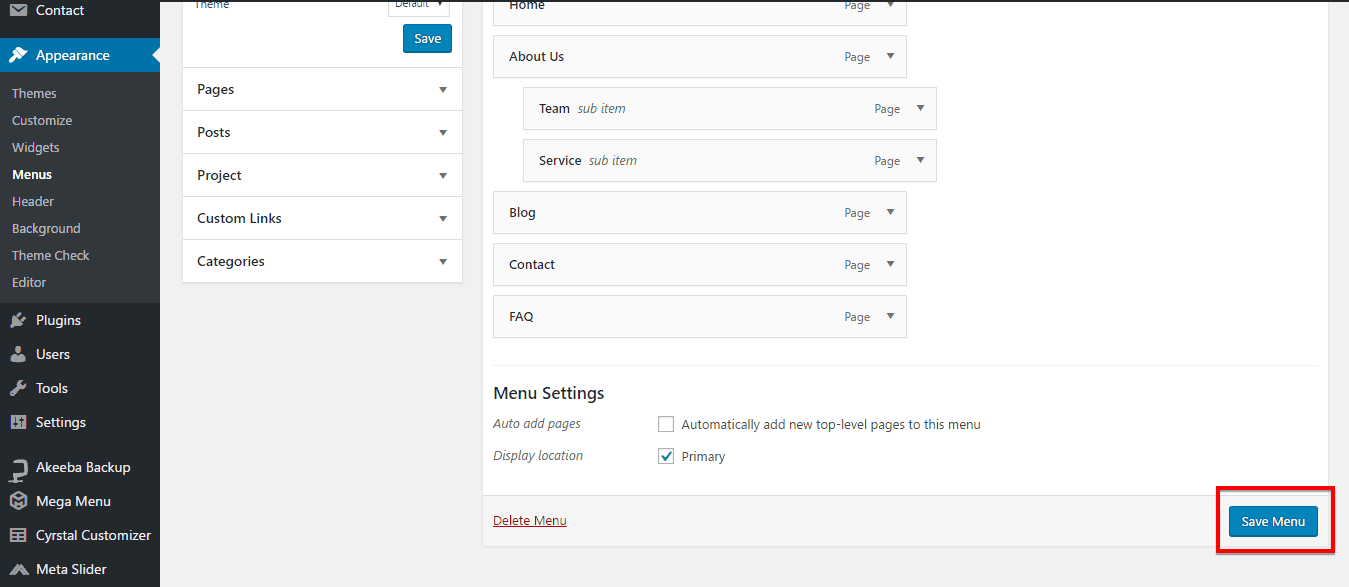Expand the Pages accordion panel
The width and height of the screenshot is (1349, 587).
pos(322,89)
